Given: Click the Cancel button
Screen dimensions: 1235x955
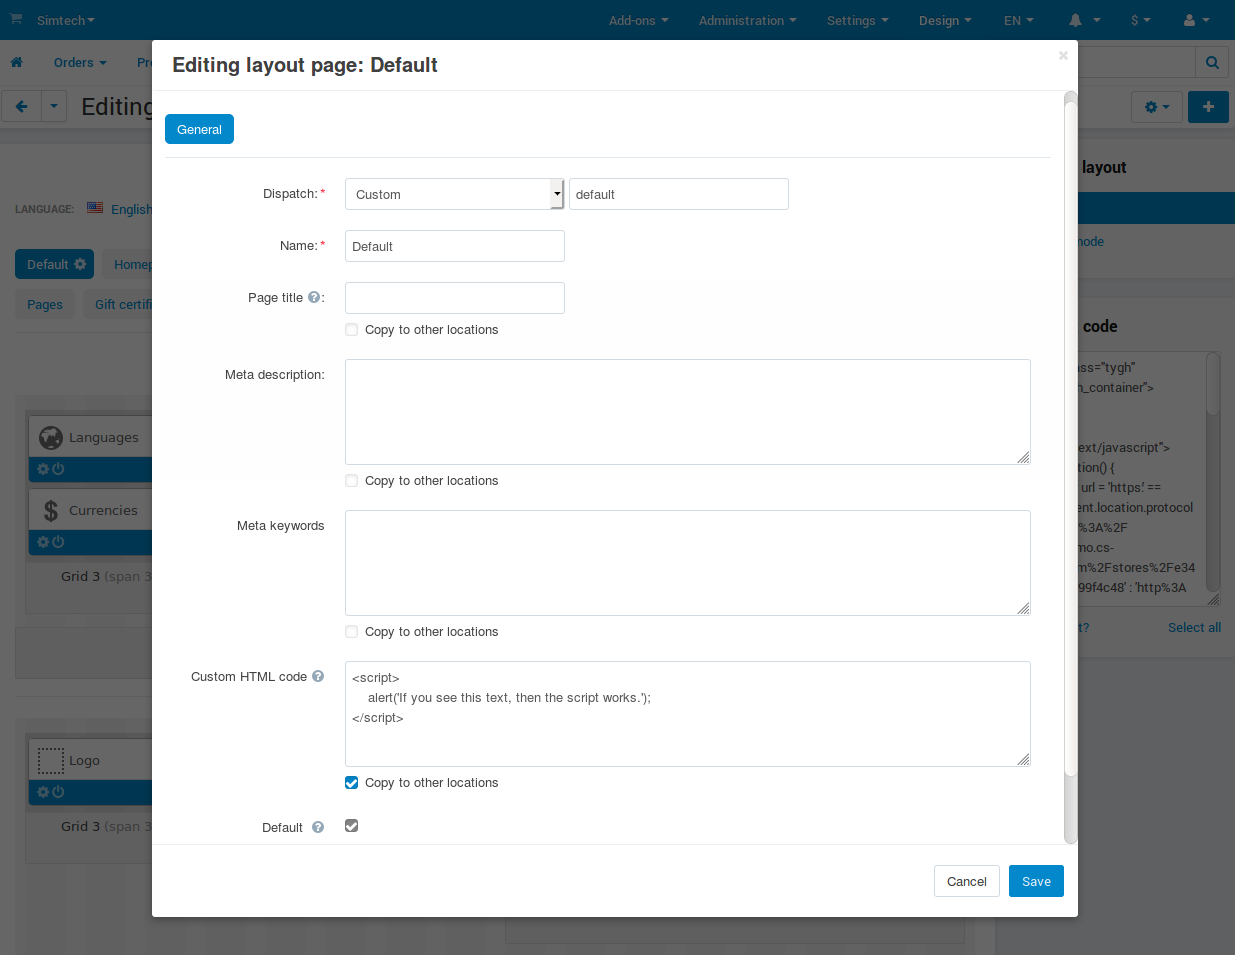Looking at the screenshot, I should click(x=967, y=881).
